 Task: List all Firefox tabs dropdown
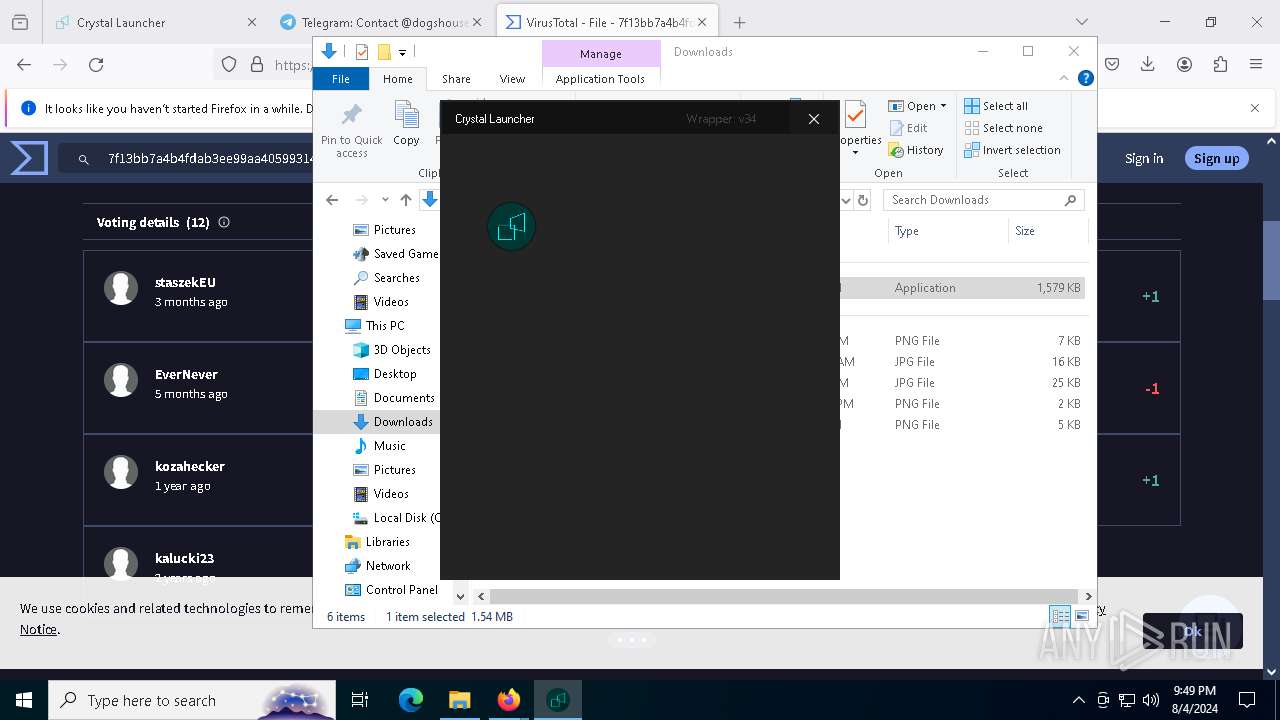pyautogui.click(x=1081, y=22)
